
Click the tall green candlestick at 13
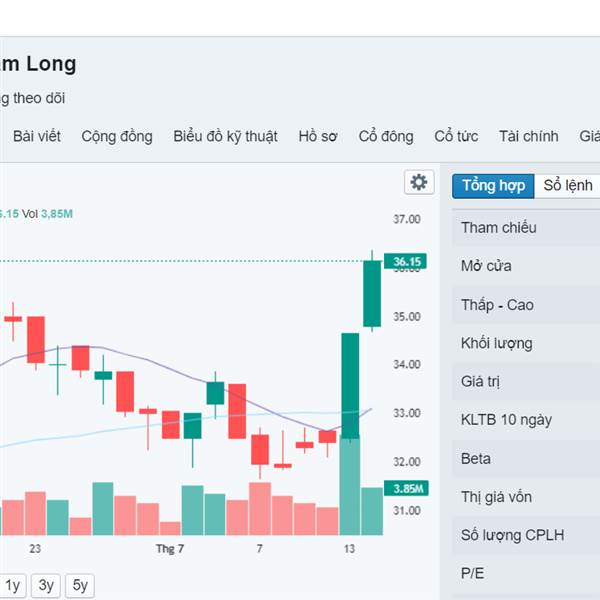click(x=350, y=385)
